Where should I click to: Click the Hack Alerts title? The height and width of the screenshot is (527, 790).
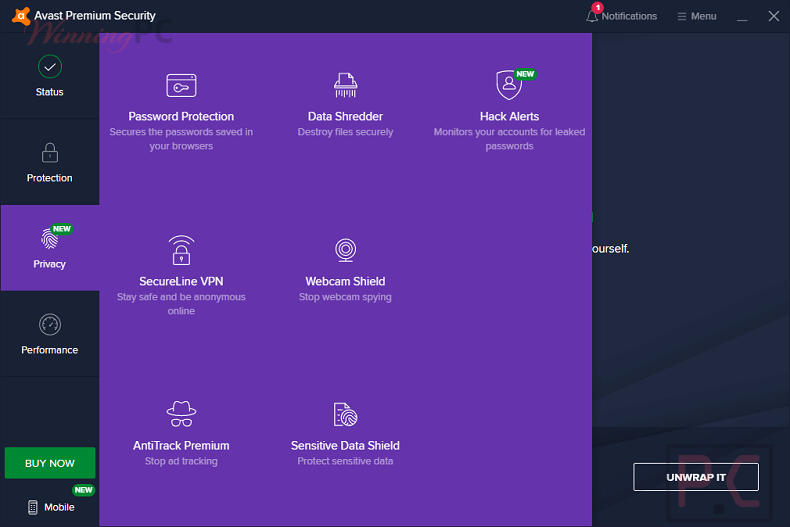(x=509, y=116)
